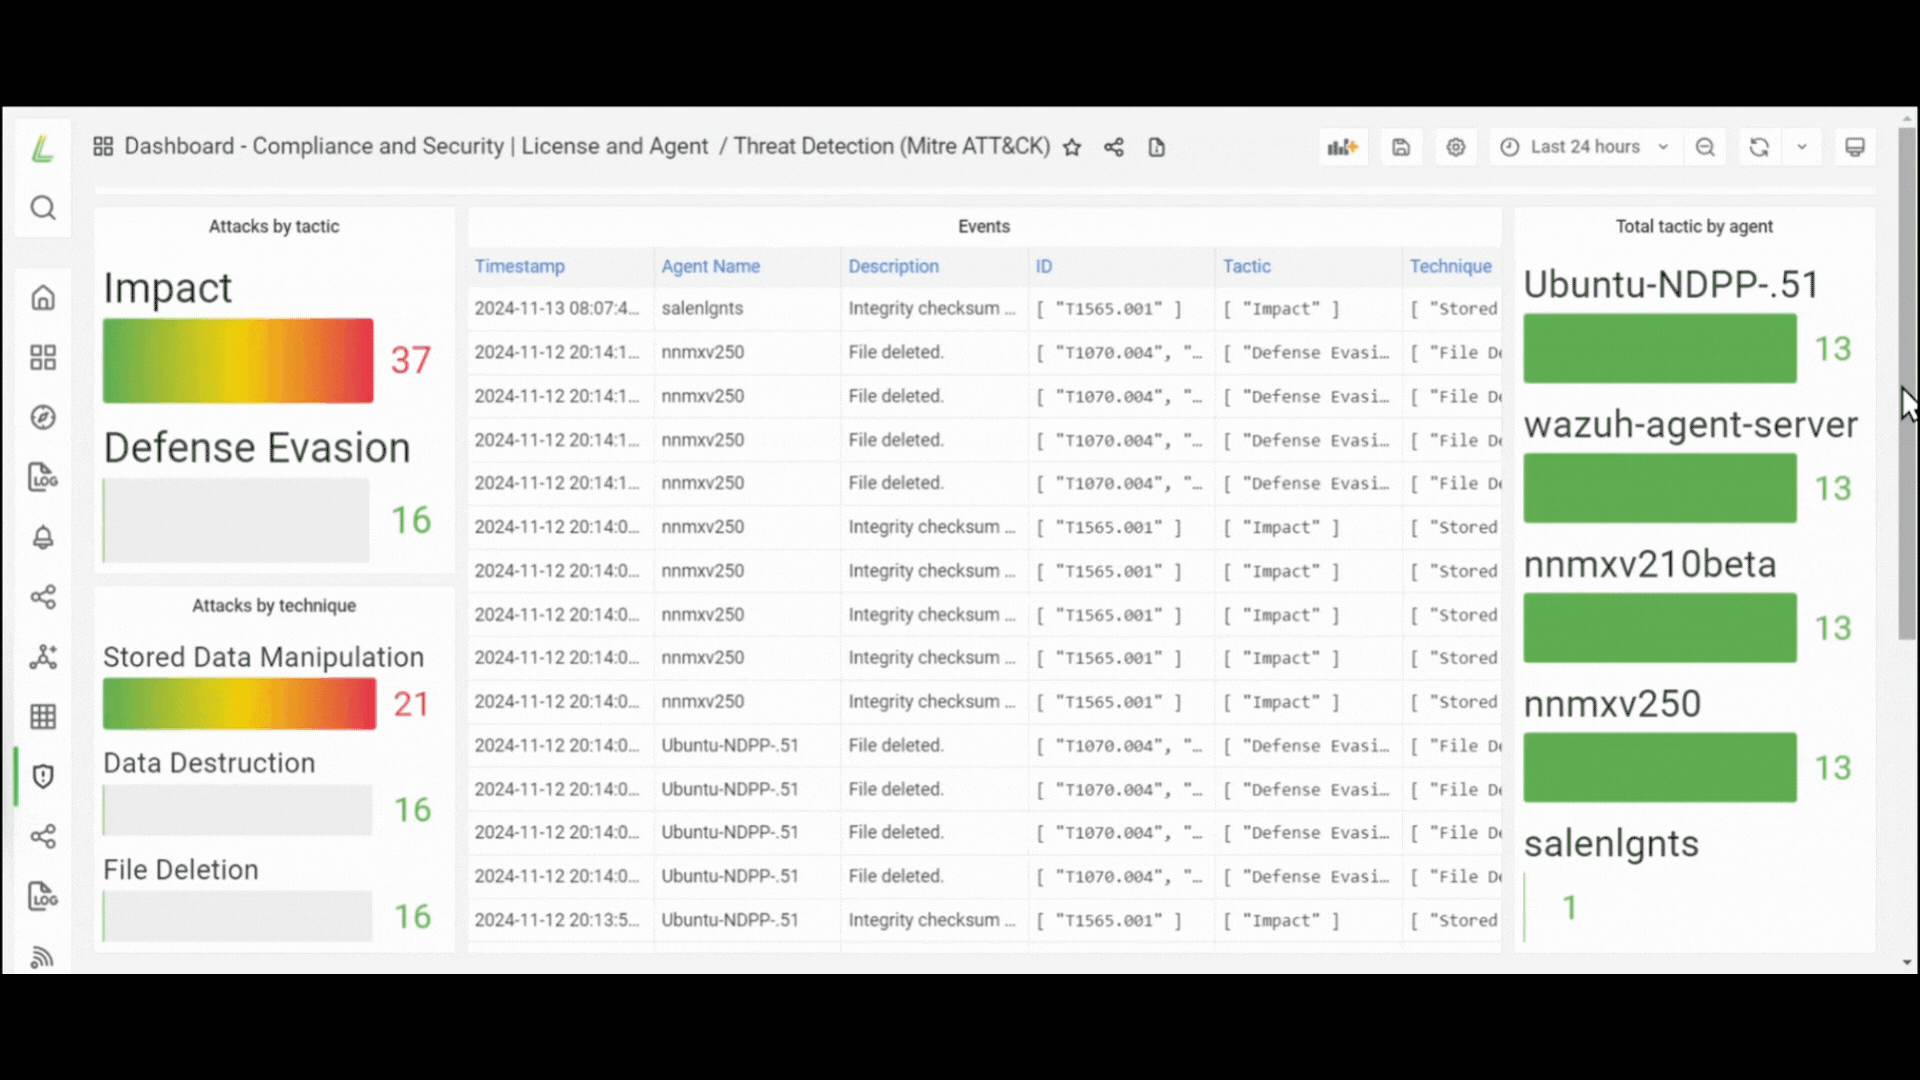Open Total tactic by agent panel menu
The height and width of the screenshot is (1080, 1920).
1694,227
